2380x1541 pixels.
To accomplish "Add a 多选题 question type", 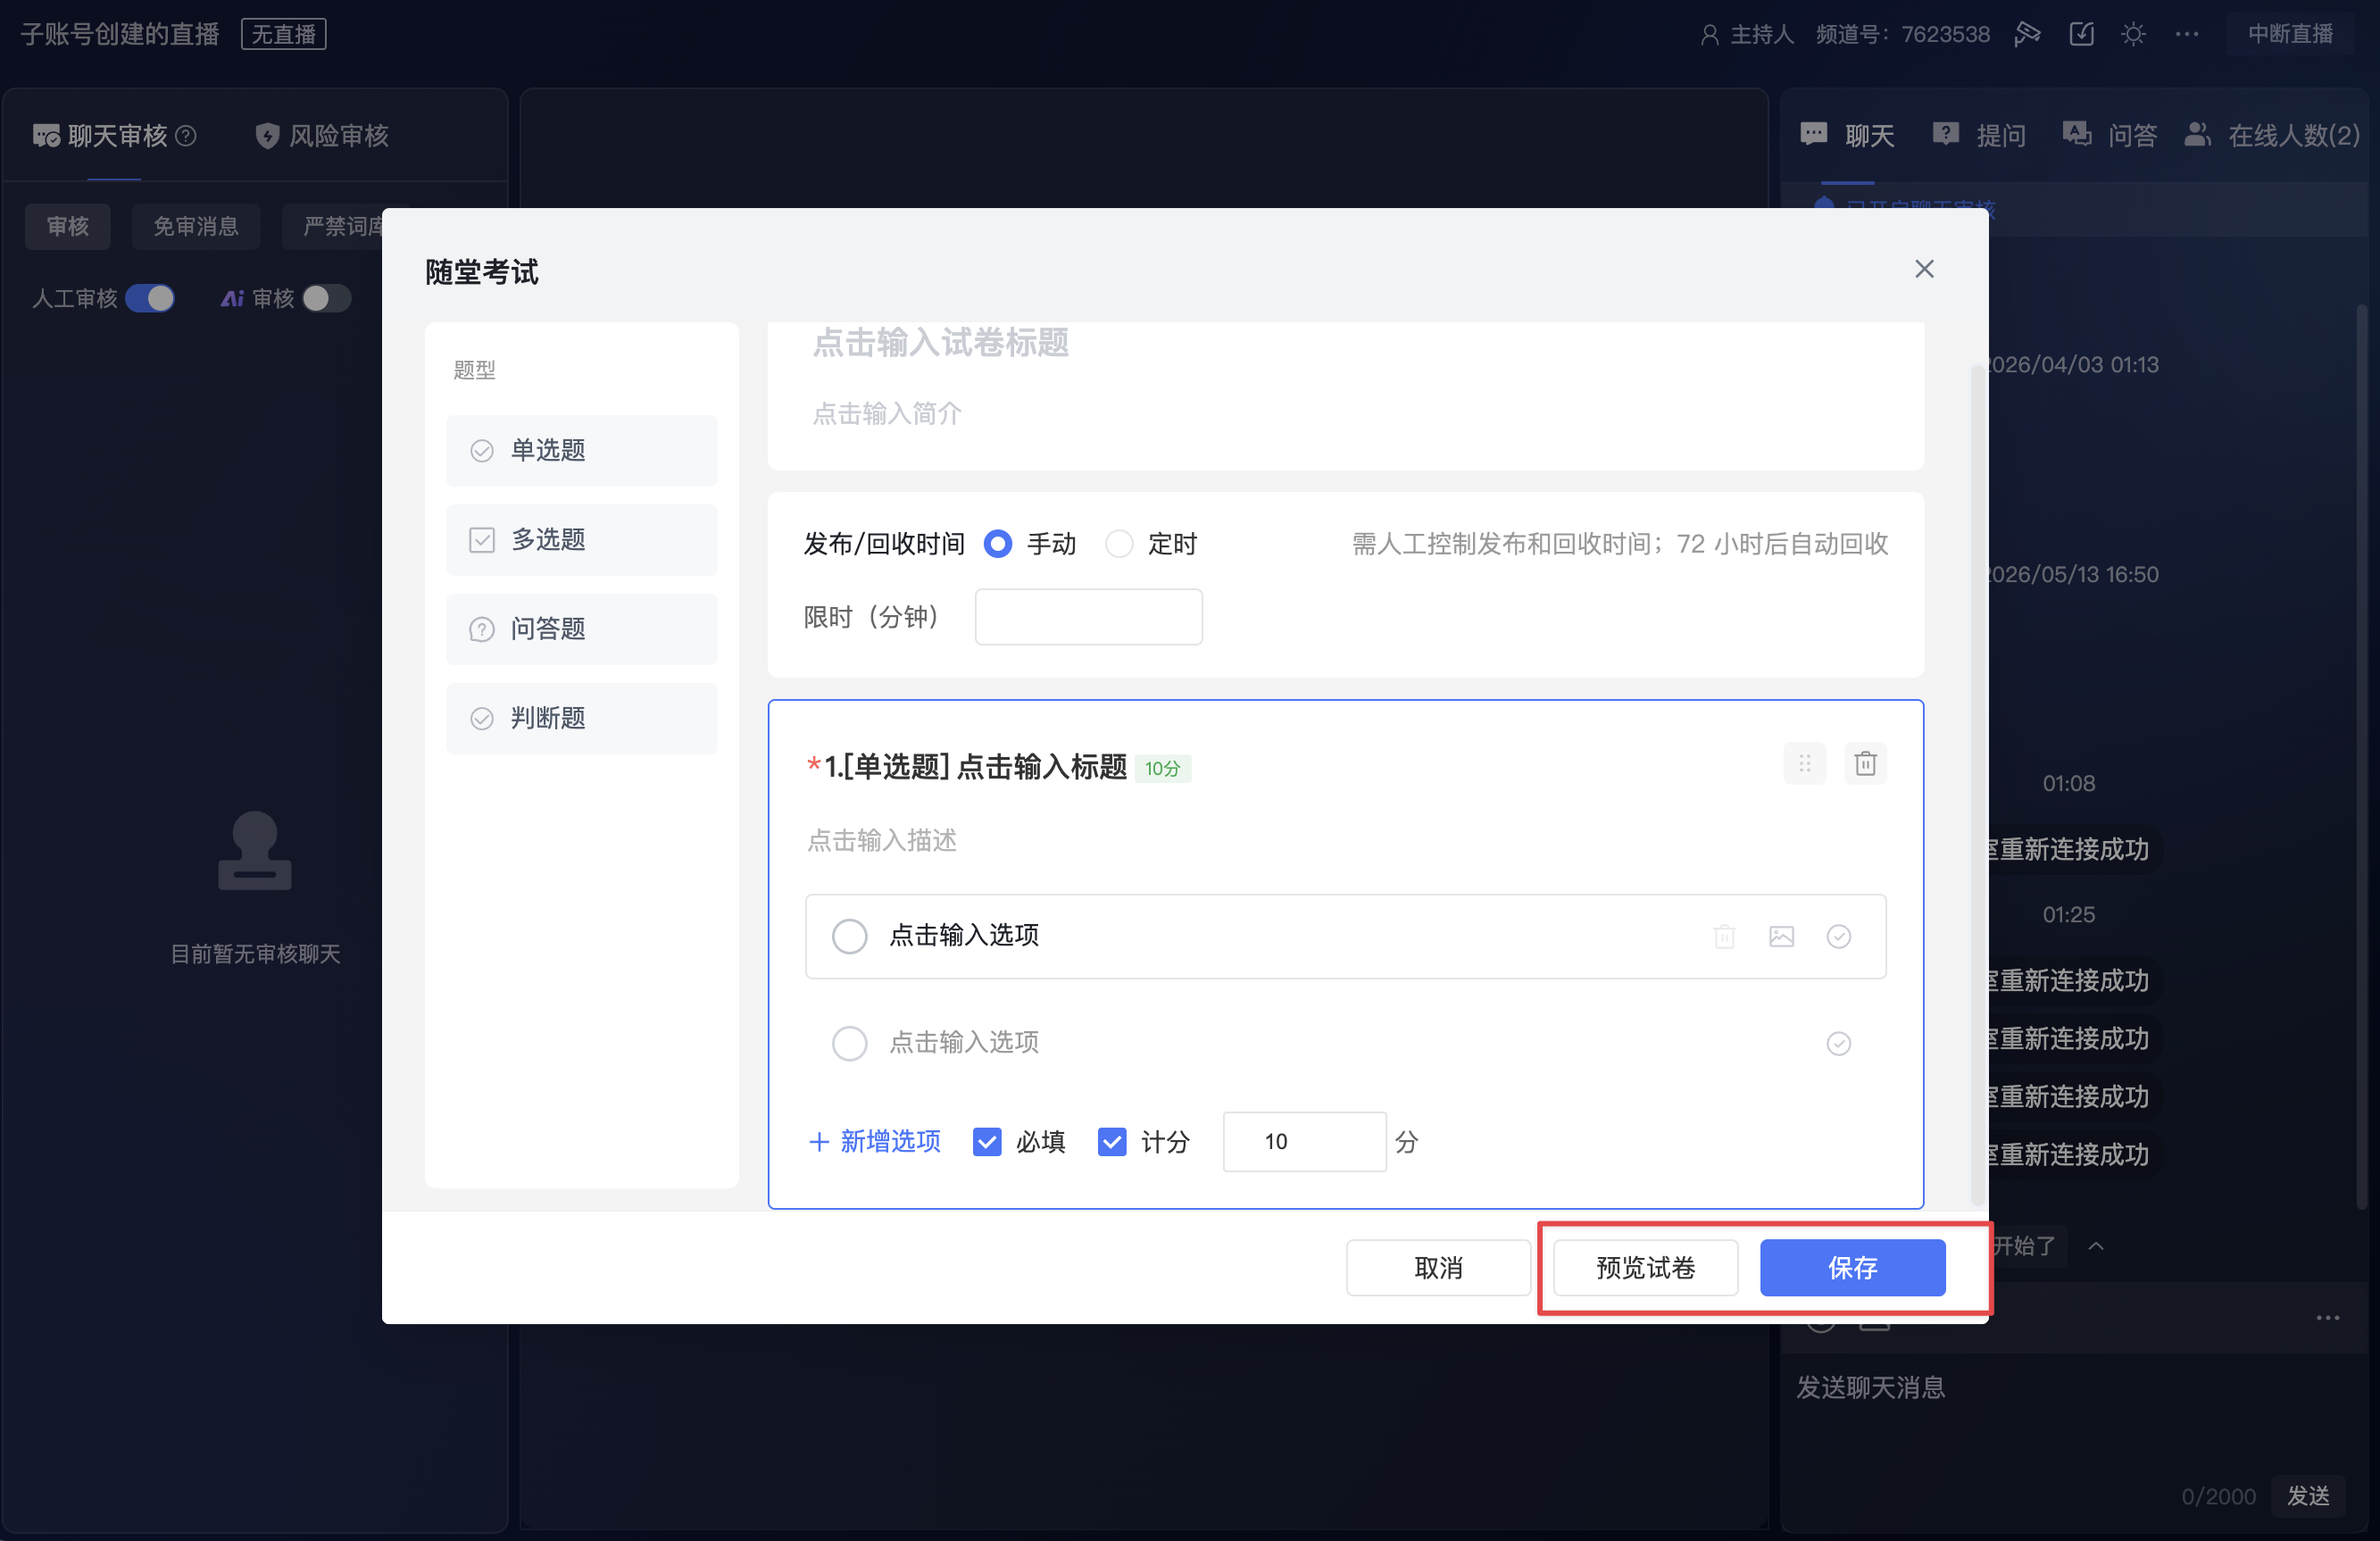I will (581, 540).
